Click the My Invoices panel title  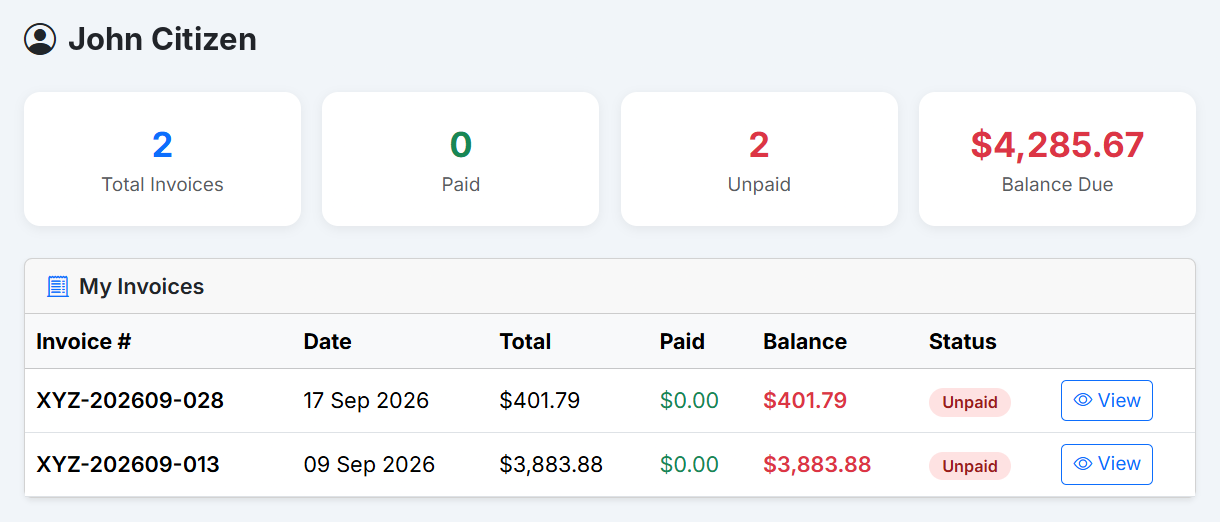tap(141, 287)
